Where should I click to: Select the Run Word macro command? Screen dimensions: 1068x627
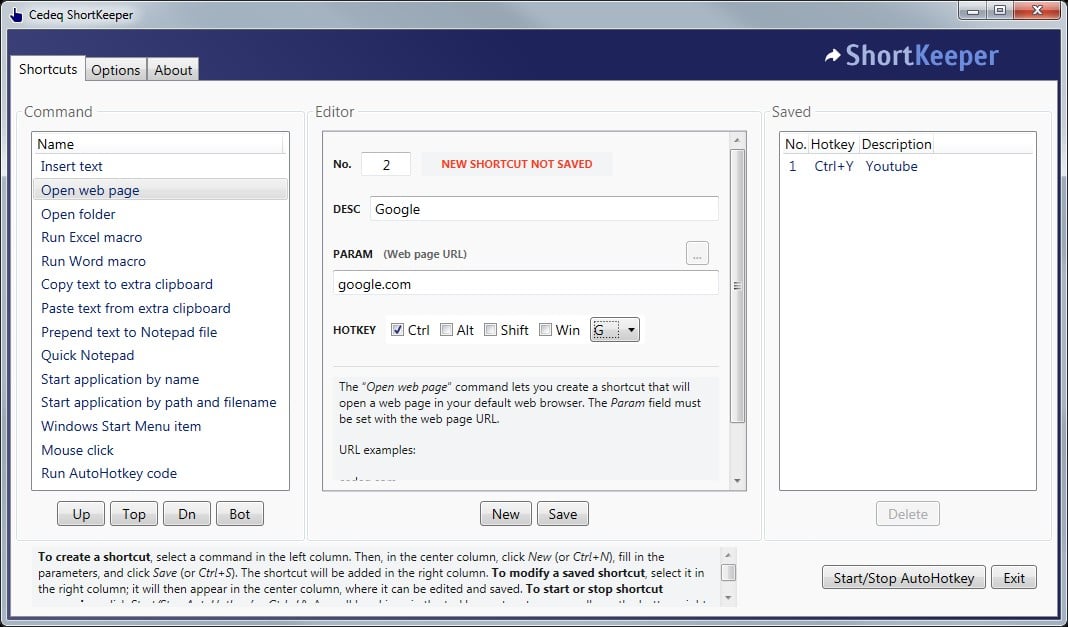pos(160,261)
